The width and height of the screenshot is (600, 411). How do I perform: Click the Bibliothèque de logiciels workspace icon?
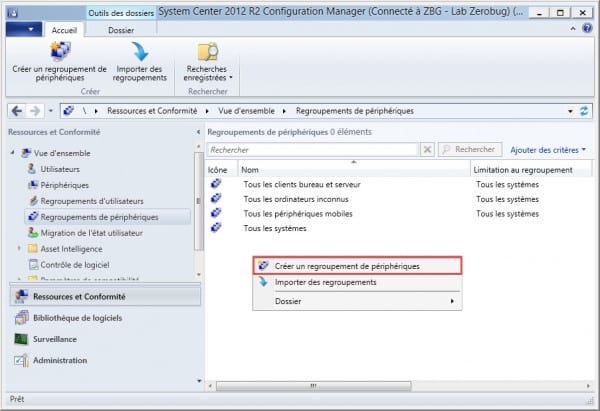click(x=21, y=318)
